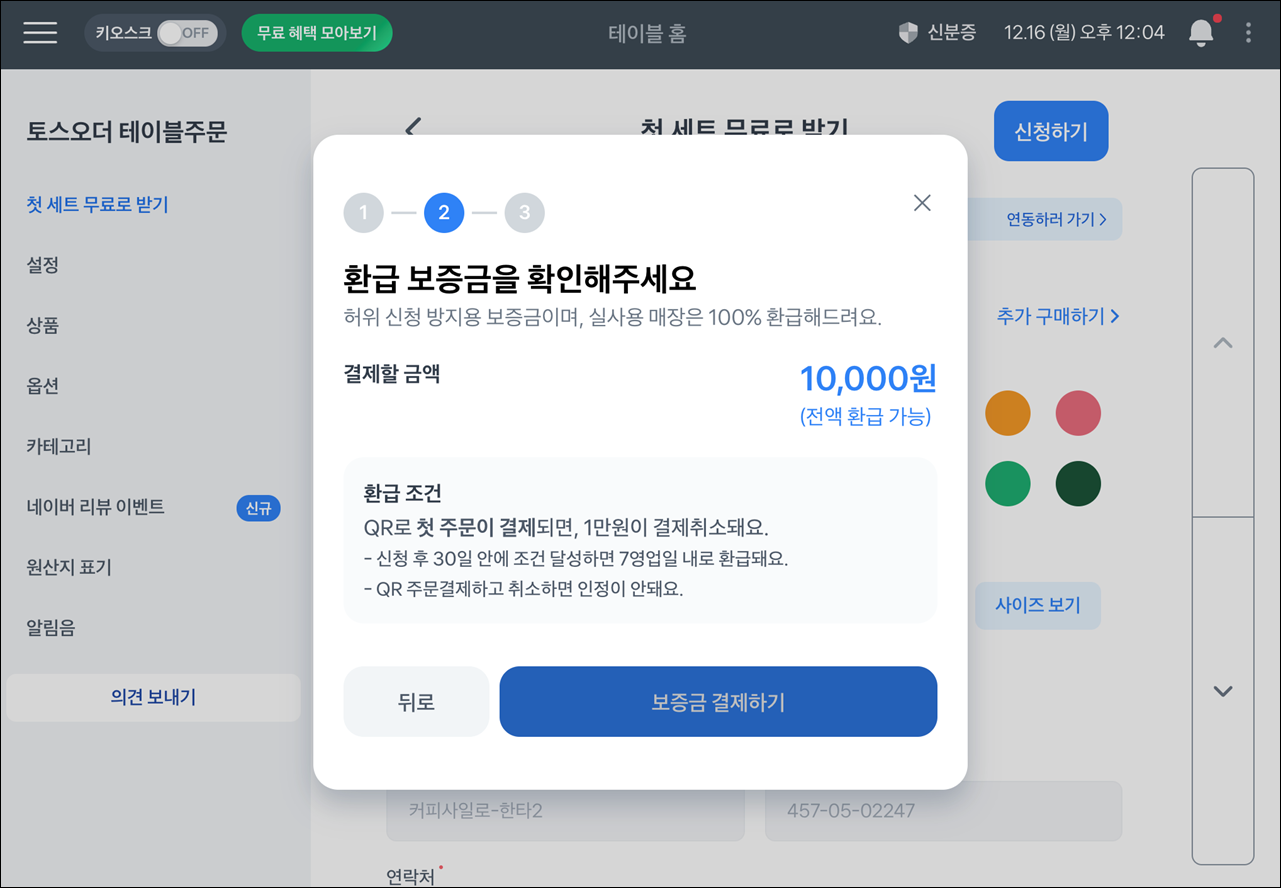Click the 무료 혜택 모아보기 button
Viewport: 1281px width, 888px height.
pyautogui.click(x=316, y=33)
